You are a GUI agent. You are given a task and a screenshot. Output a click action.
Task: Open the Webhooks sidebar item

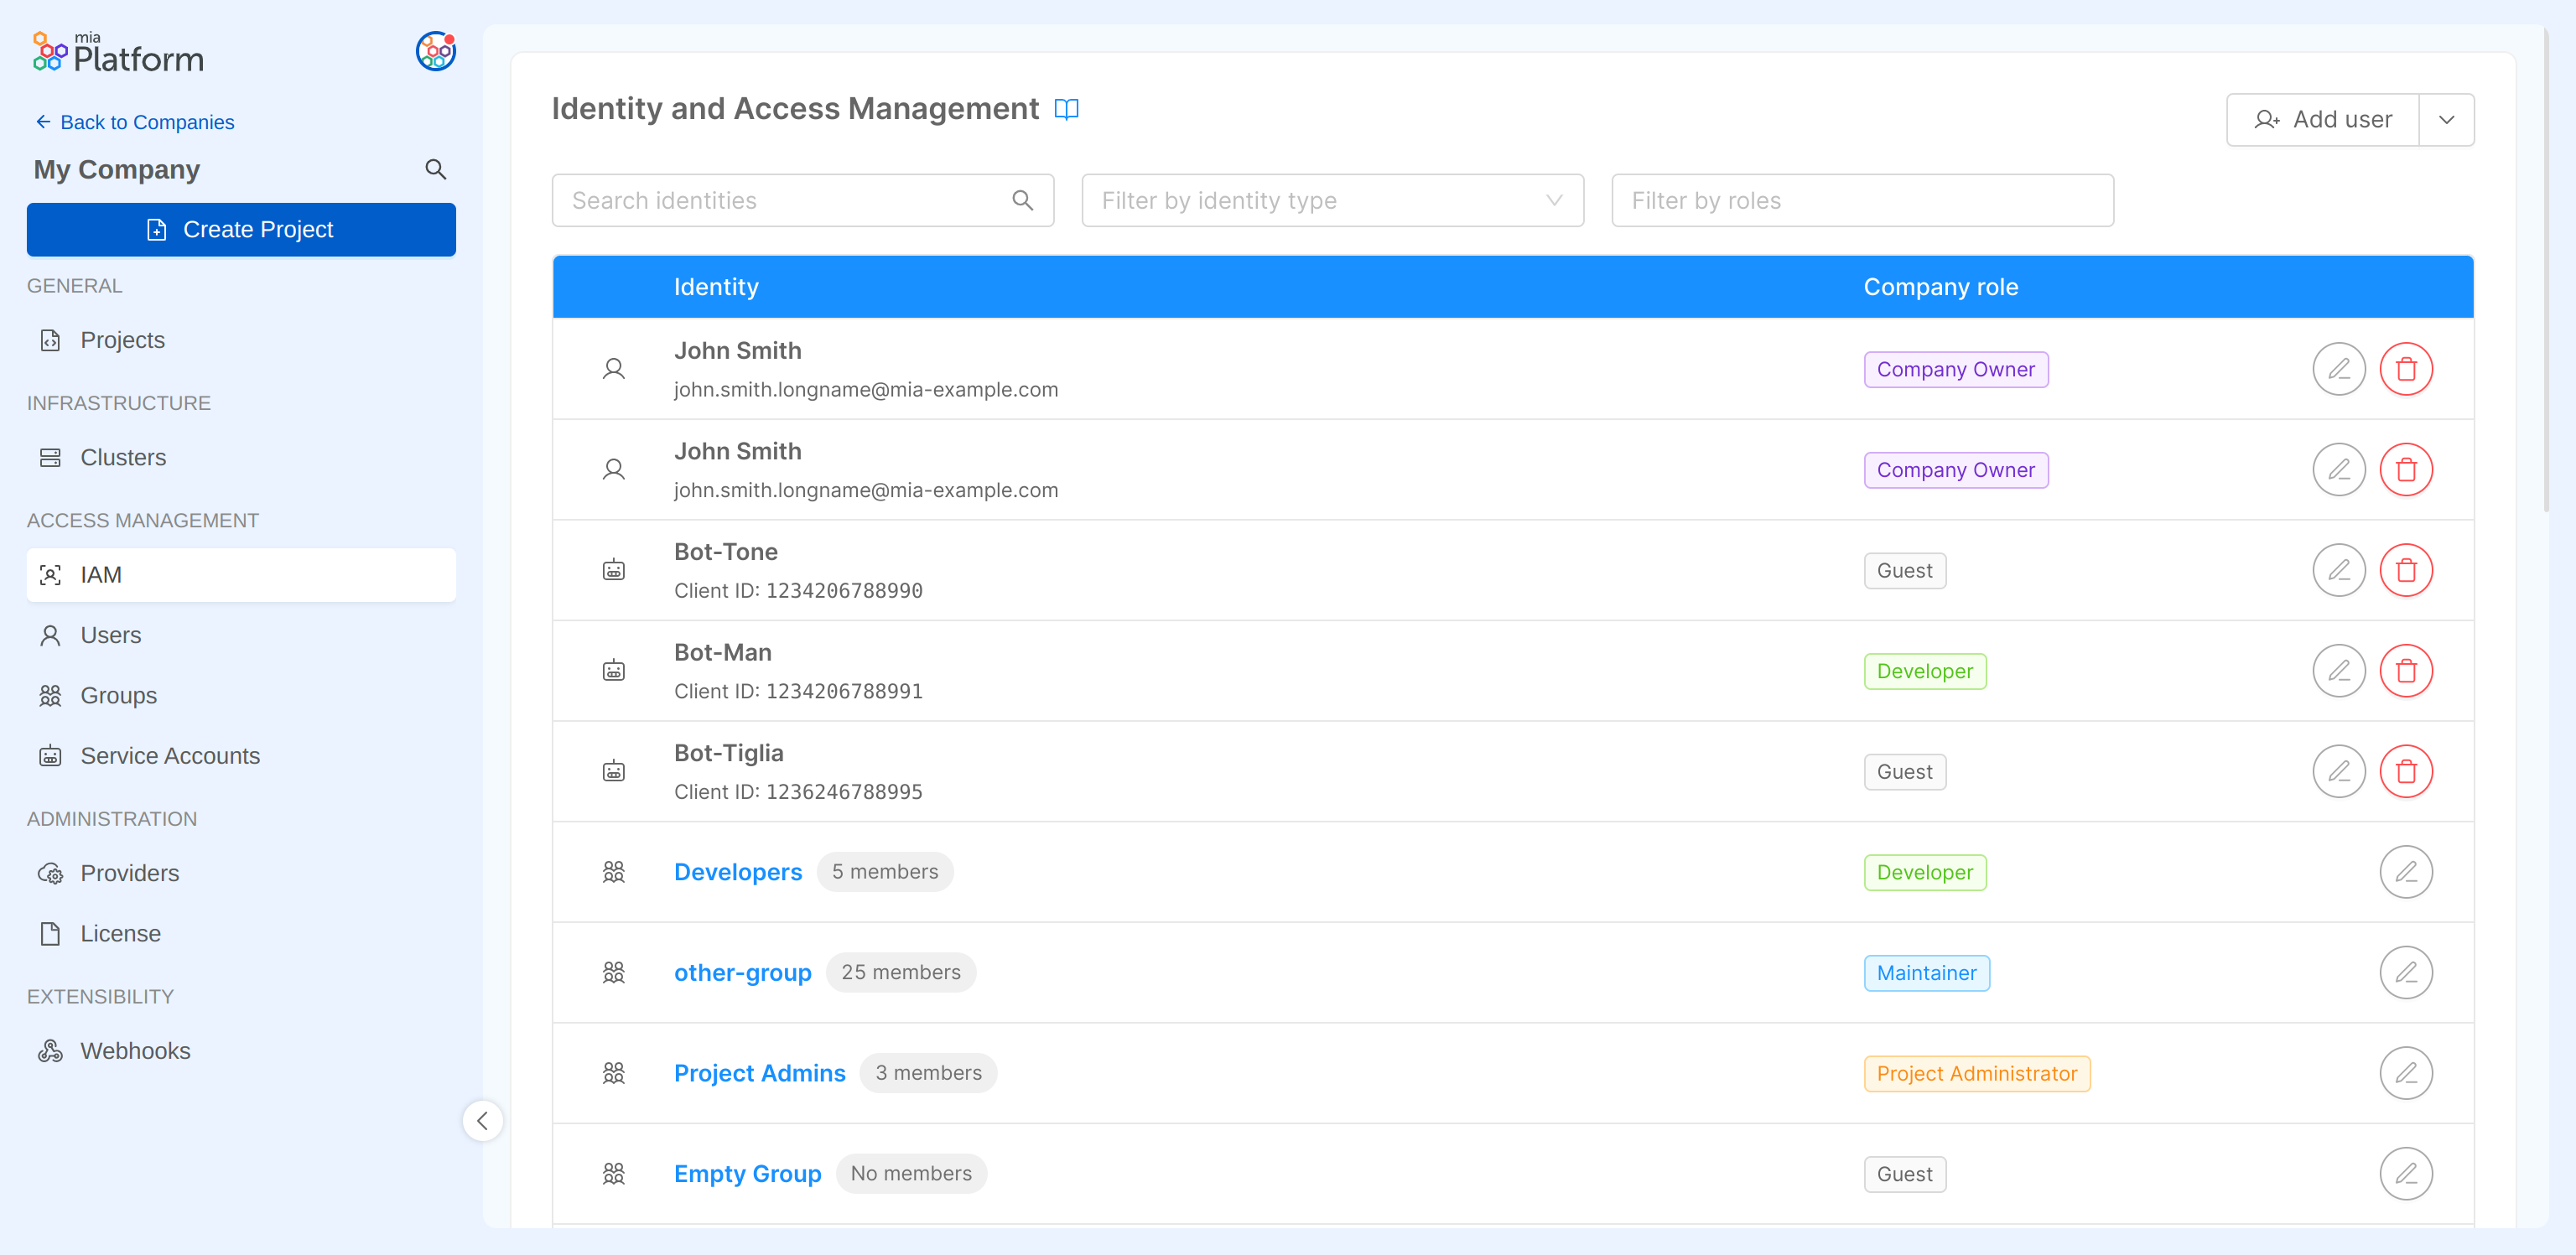click(134, 1051)
